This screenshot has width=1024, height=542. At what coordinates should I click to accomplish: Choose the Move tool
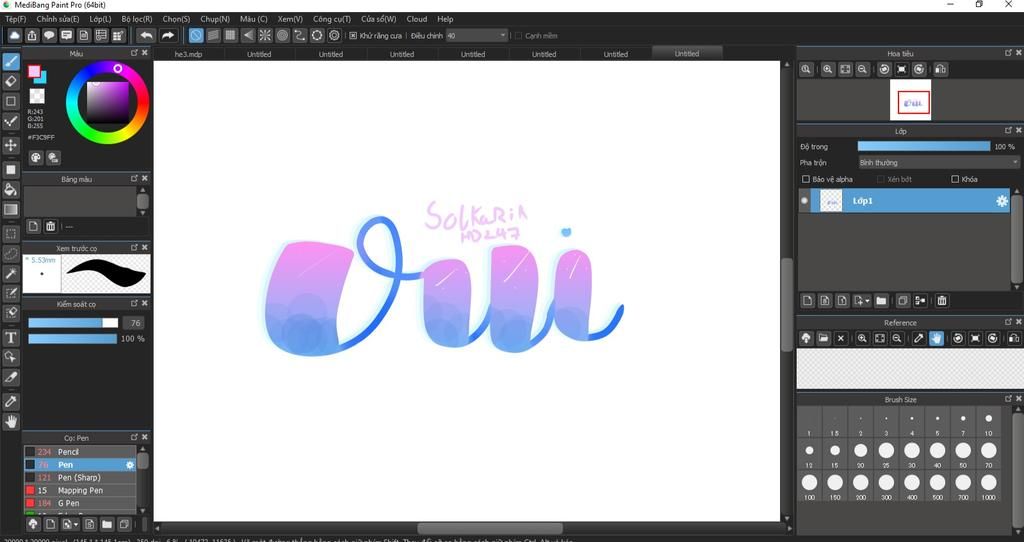[11, 144]
